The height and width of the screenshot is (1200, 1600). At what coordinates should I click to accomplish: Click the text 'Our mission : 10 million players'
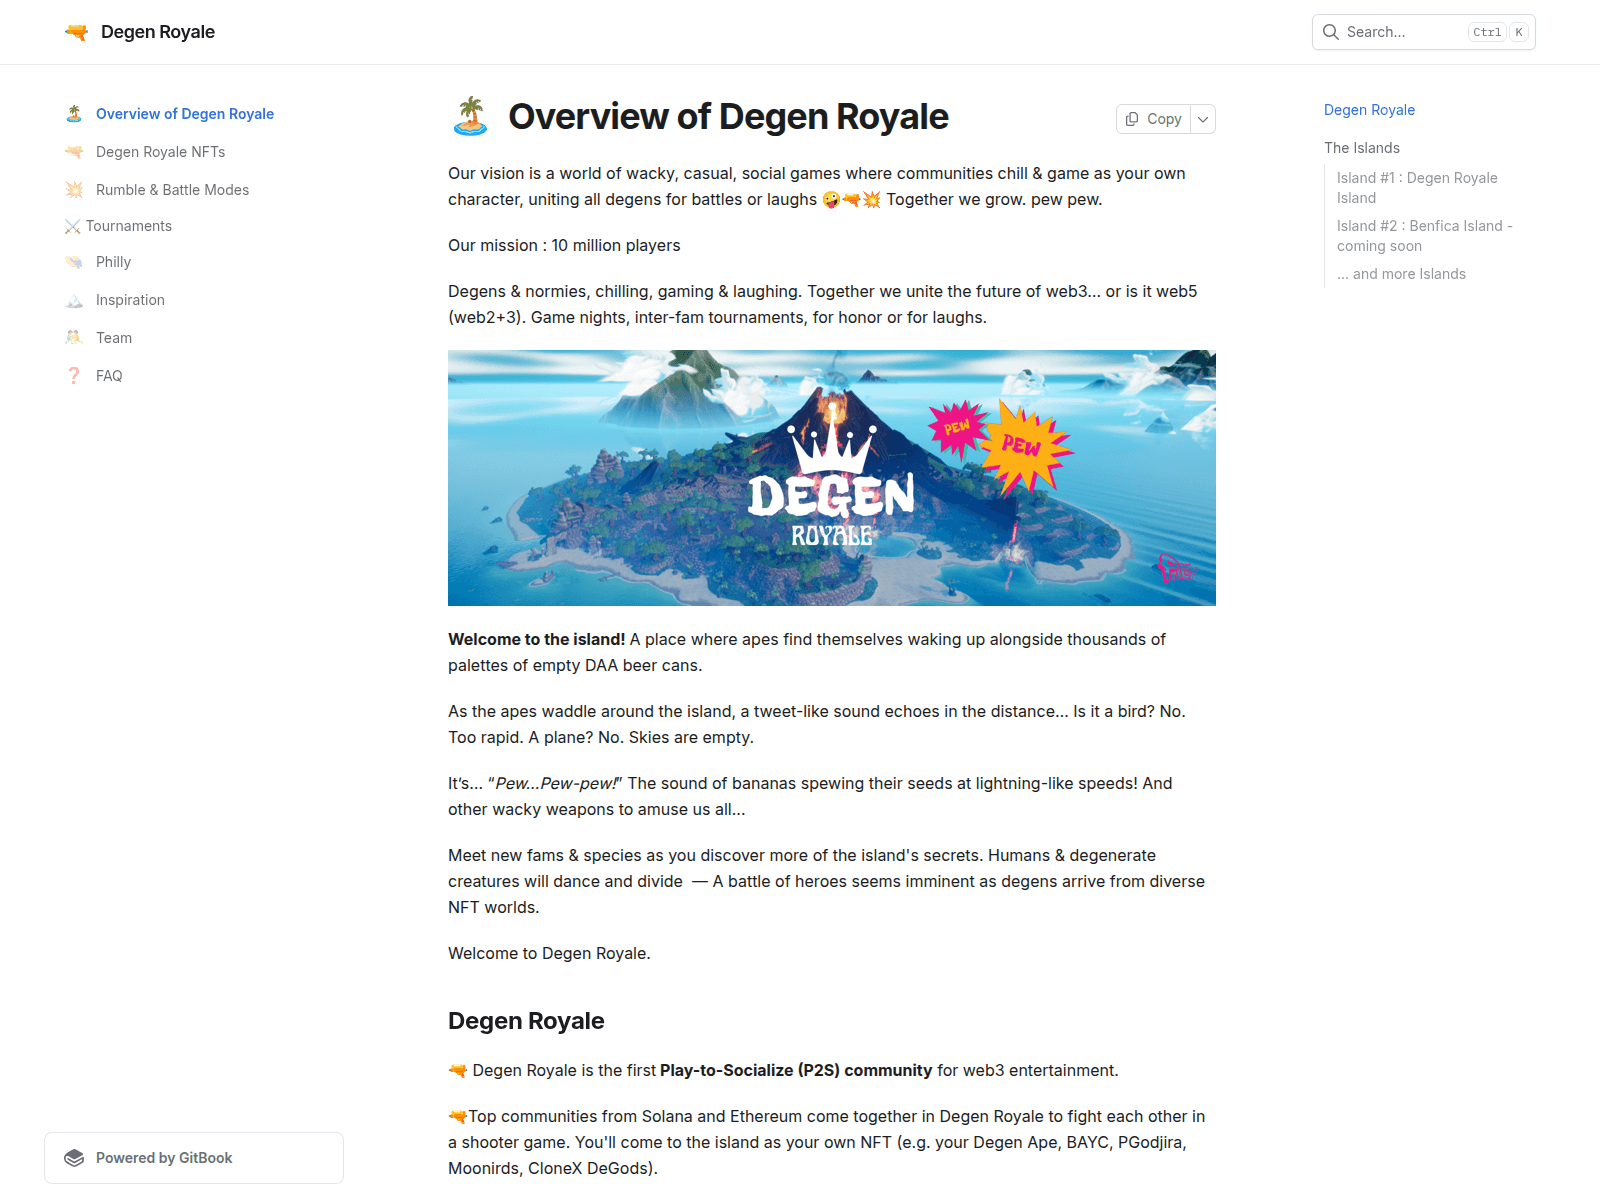tap(564, 246)
